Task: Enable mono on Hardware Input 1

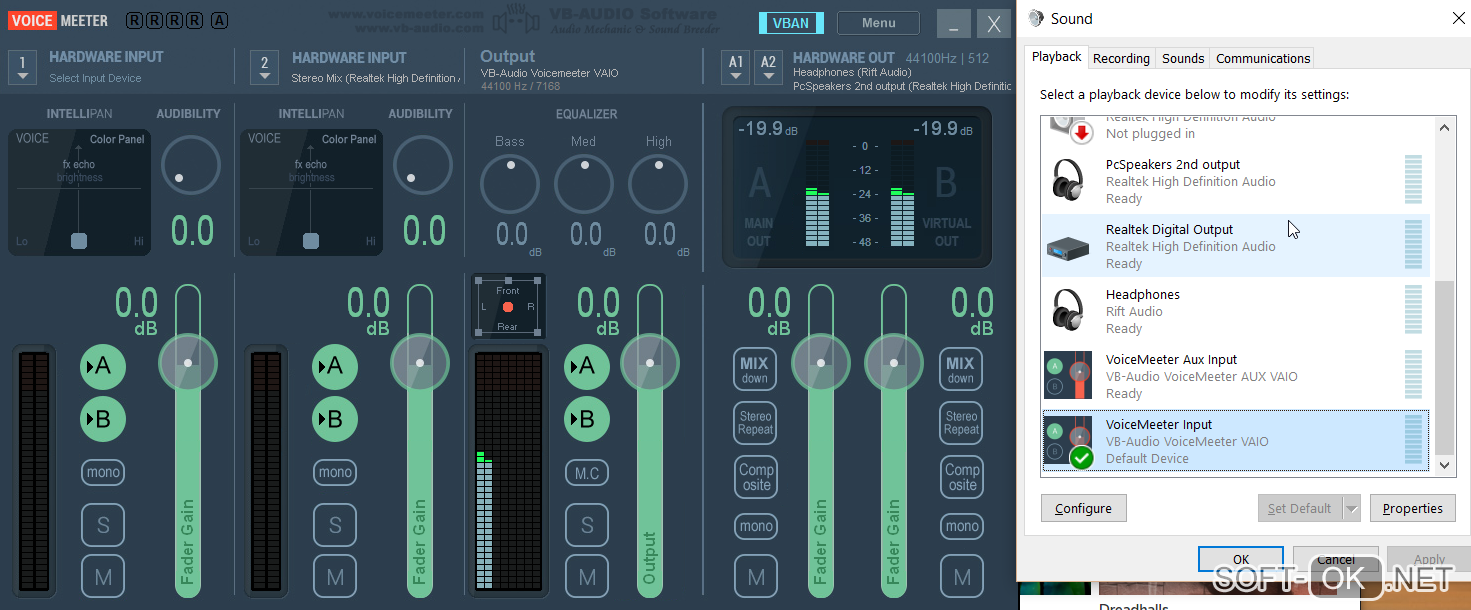Action: tap(103, 472)
